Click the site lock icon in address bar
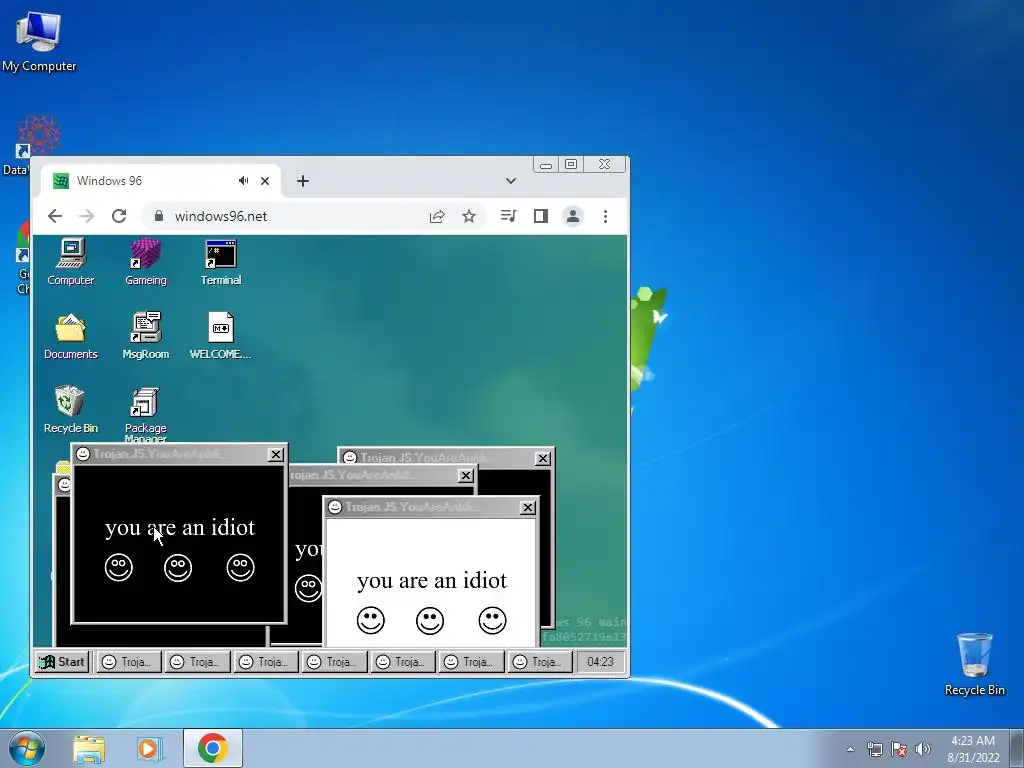The width and height of the screenshot is (1024, 768). click(158, 216)
